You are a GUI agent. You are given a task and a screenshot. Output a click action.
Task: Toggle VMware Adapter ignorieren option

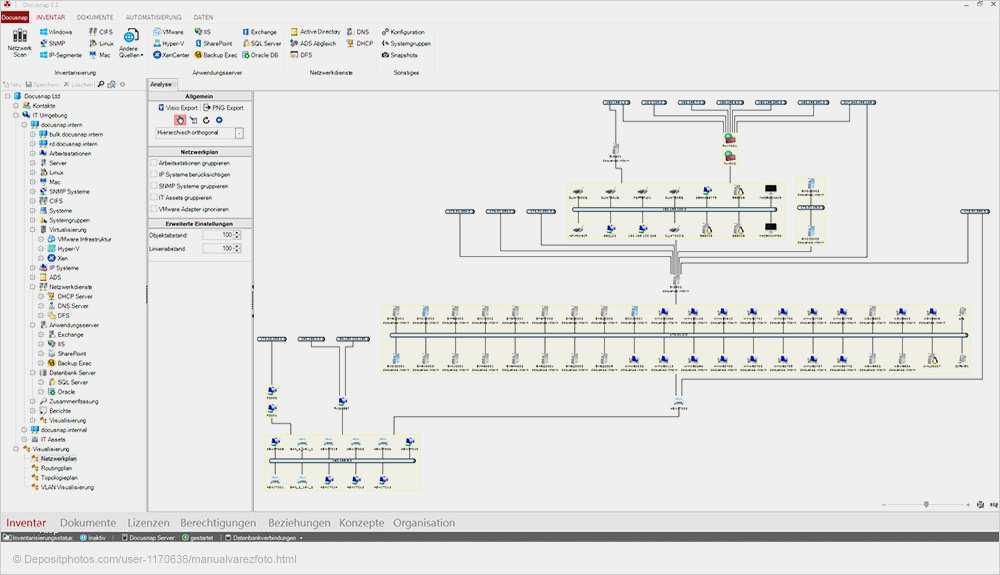click(x=153, y=209)
